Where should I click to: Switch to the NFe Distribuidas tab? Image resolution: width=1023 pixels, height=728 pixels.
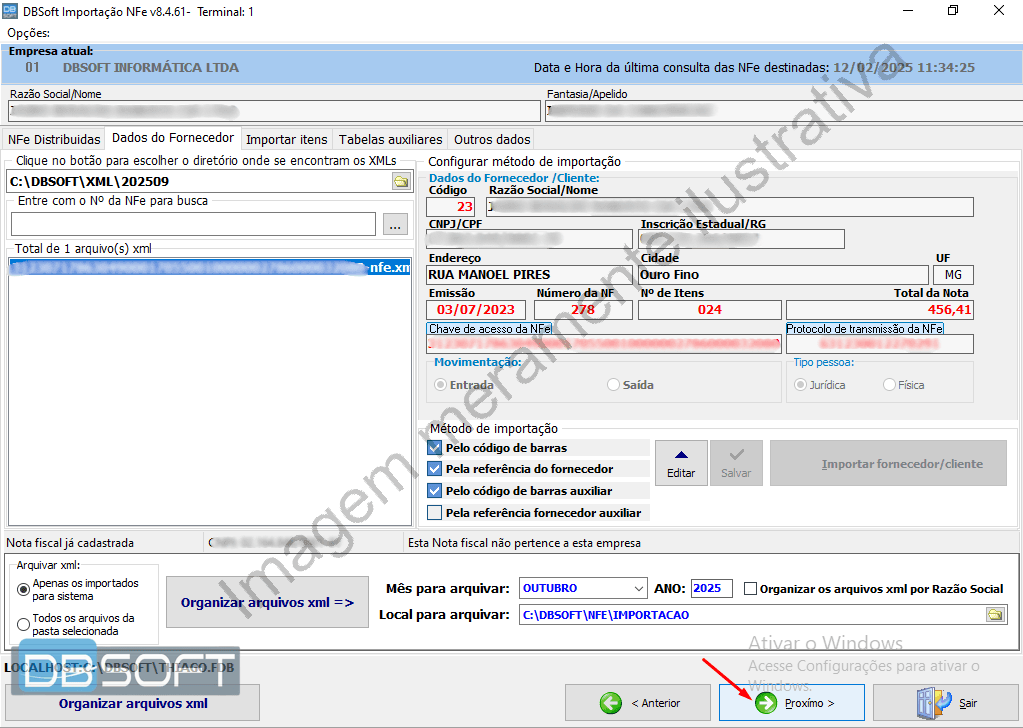54,139
